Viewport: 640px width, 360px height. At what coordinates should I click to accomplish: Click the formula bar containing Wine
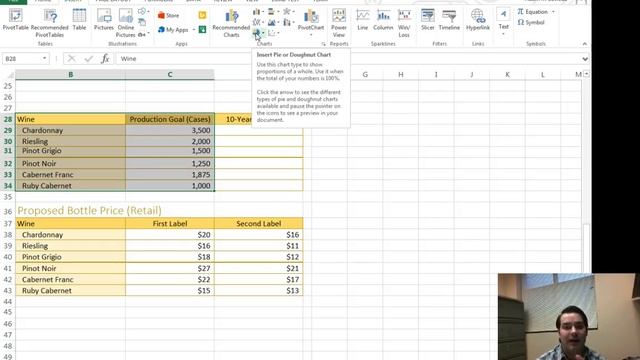349,59
